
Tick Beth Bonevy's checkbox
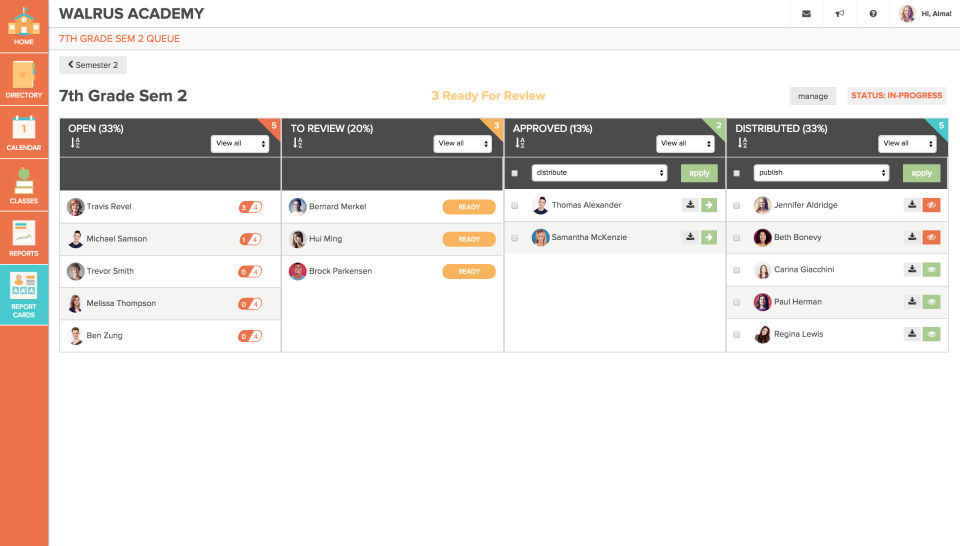pos(737,237)
